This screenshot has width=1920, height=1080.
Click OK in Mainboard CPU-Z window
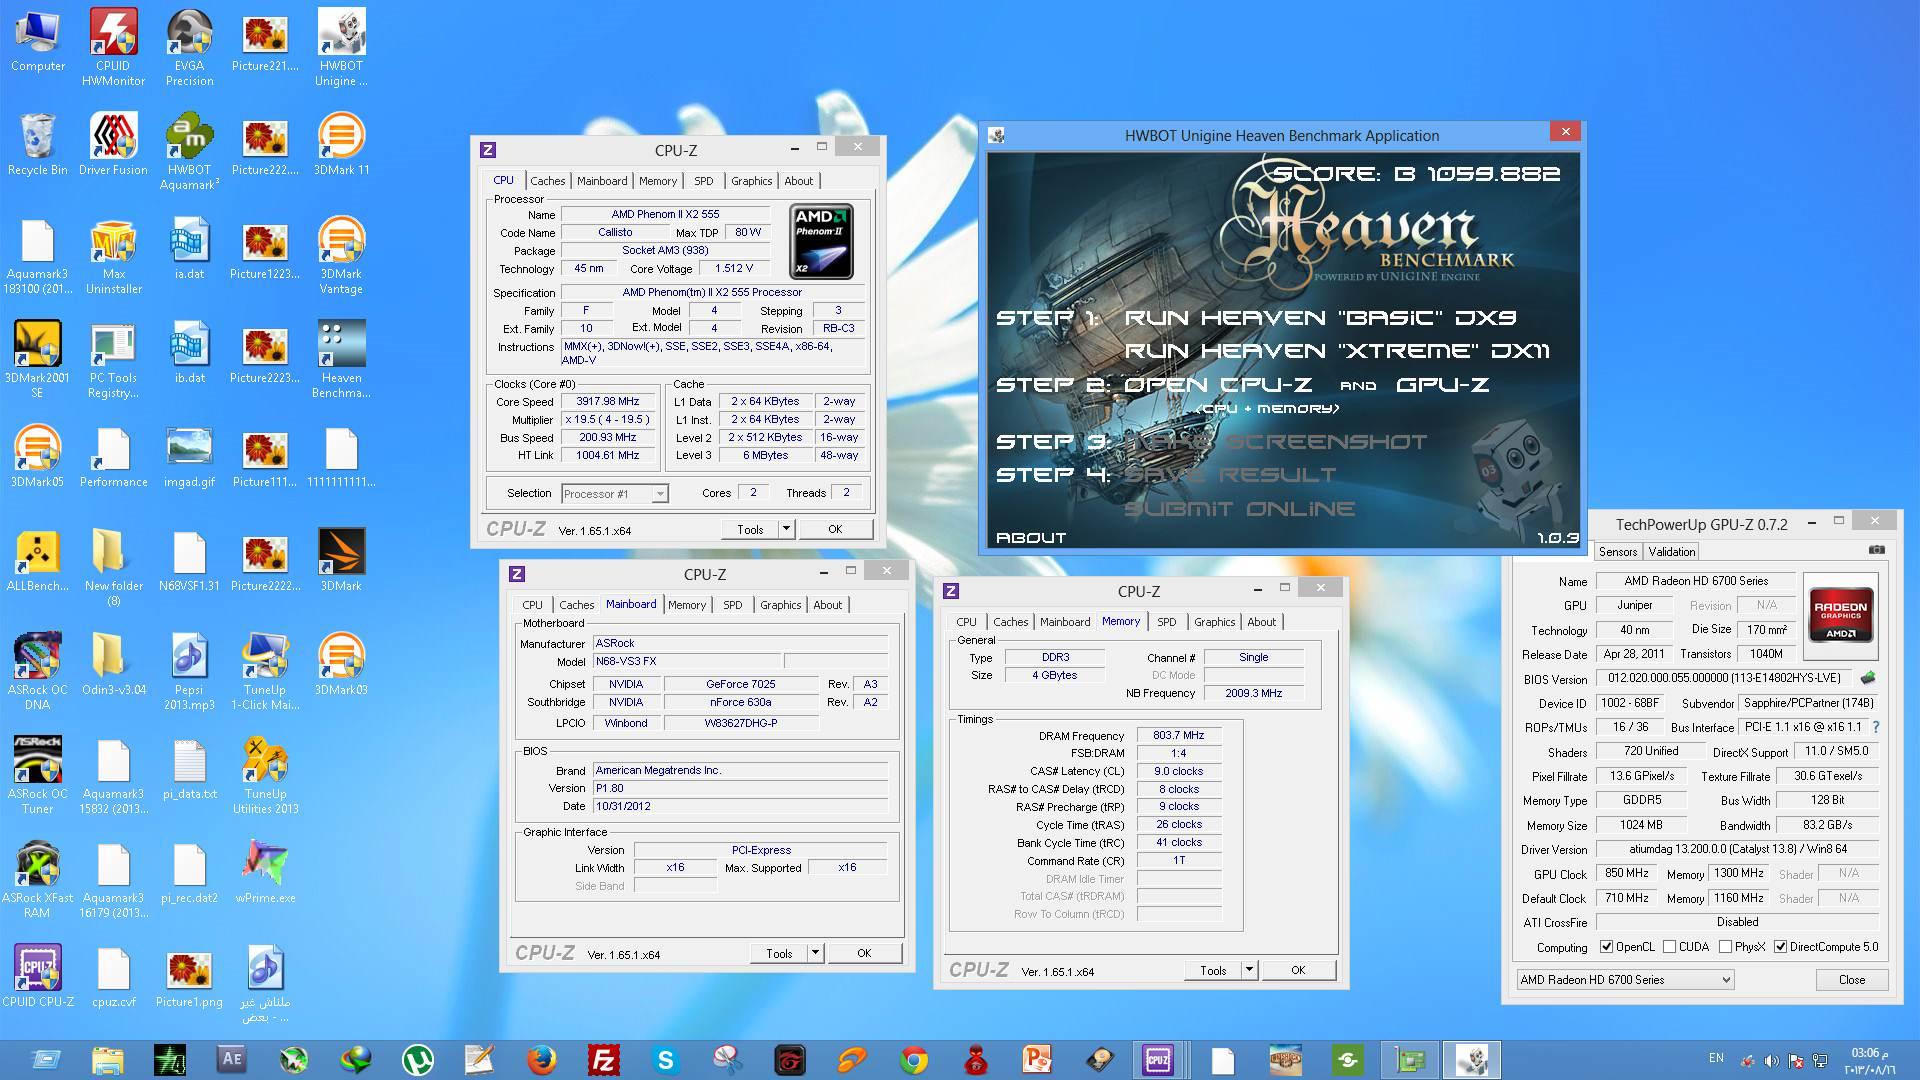coord(864,953)
